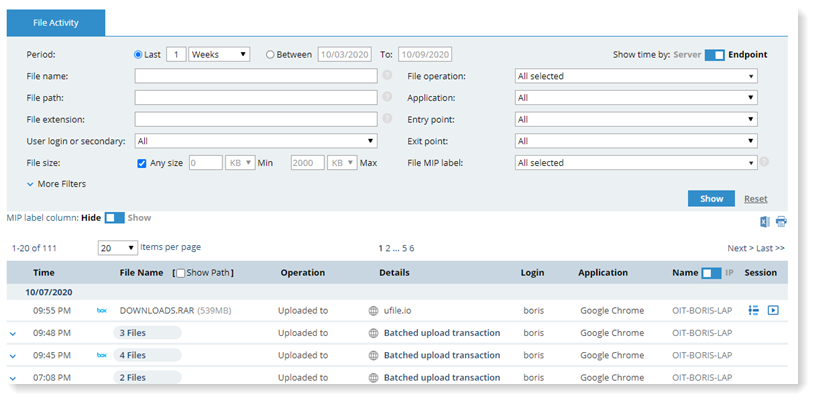Screen dimensions: 817x402
Task: Expand the 09:48 PM 3 Files row
Action: coord(13,333)
